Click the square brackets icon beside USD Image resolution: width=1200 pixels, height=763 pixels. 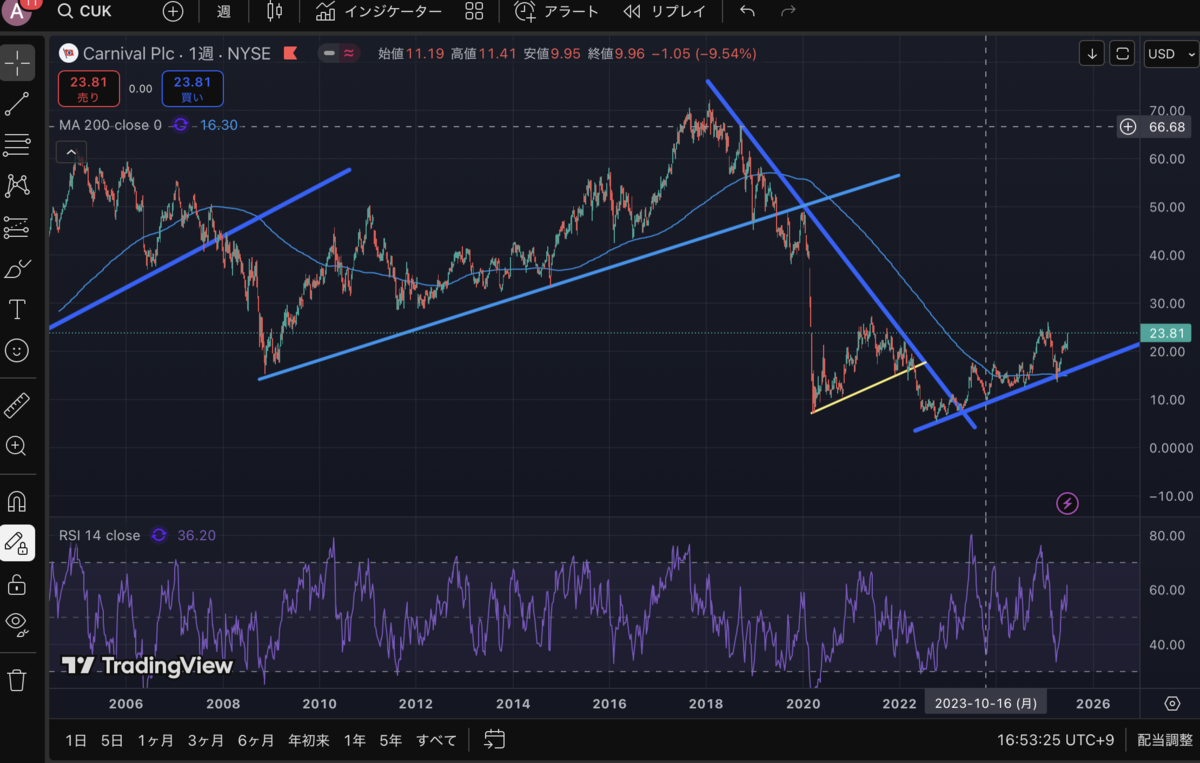[1123, 53]
